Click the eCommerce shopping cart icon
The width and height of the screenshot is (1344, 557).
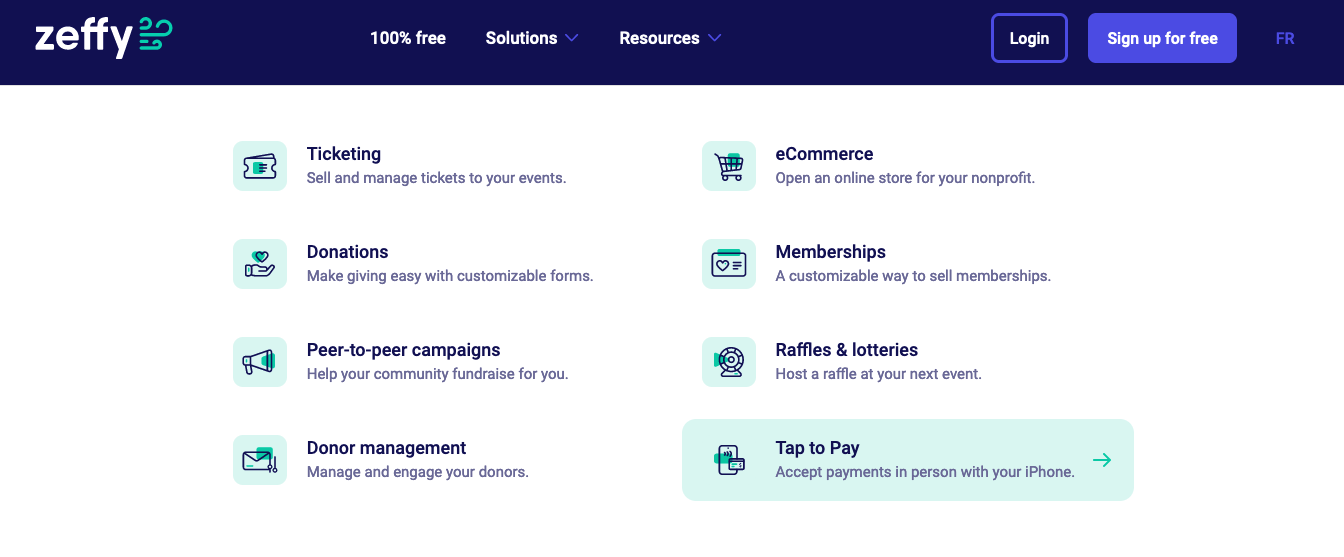tap(729, 166)
